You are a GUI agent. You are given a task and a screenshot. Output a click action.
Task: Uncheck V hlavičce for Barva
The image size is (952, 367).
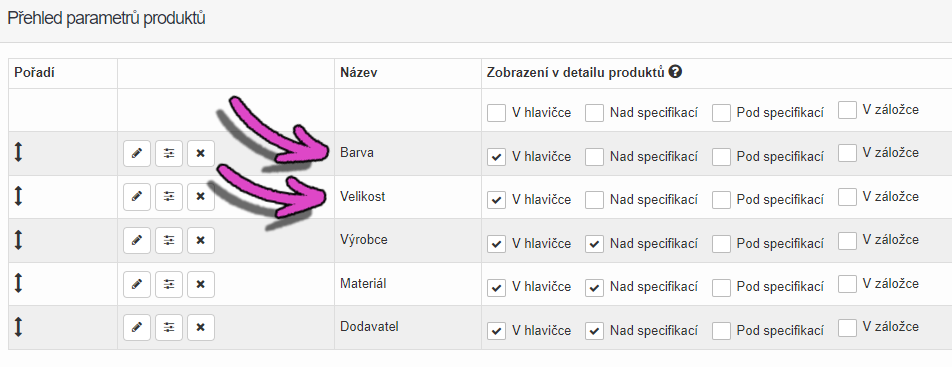pos(497,157)
